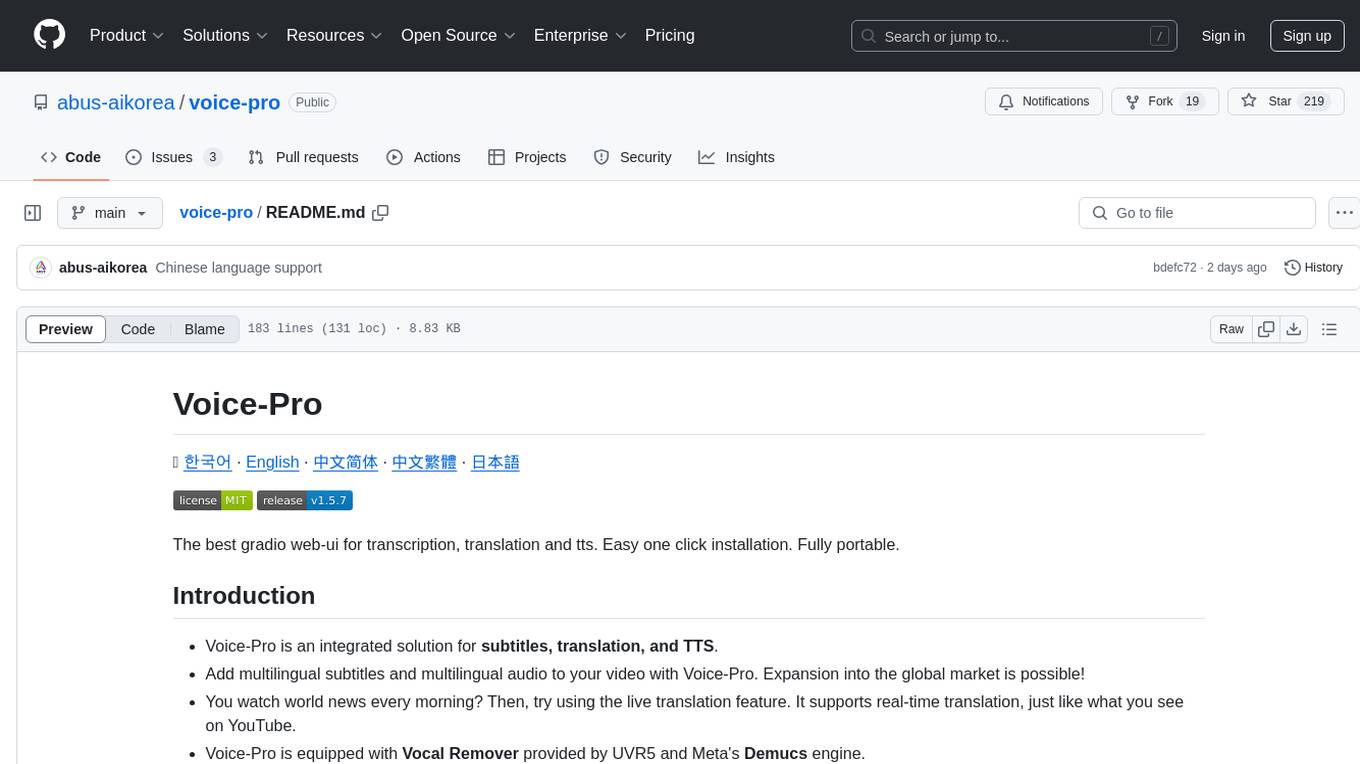1360x764 pixels.
Task: Open the 中文繁體 README link
Action: (424, 462)
